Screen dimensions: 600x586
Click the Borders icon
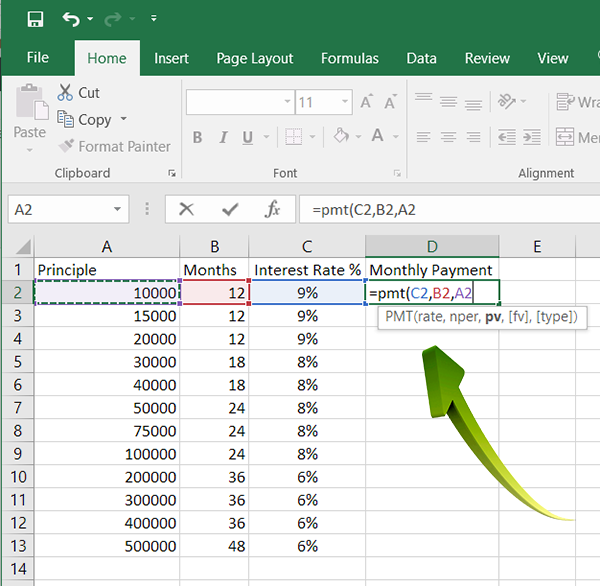(x=293, y=137)
